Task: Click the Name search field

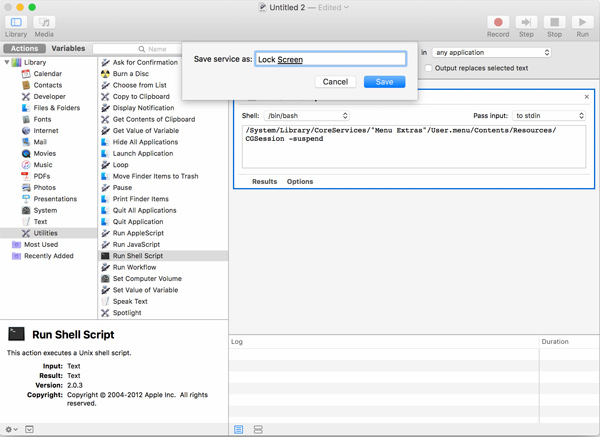Action: tap(137, 49)
